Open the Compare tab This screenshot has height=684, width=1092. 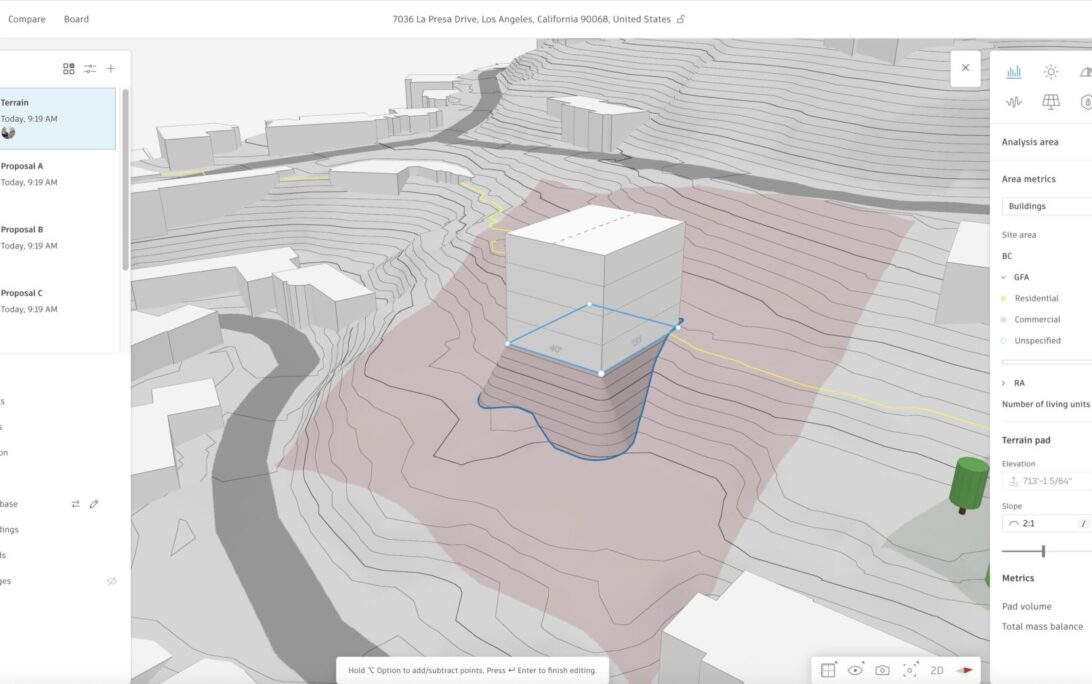pyautogui.click(x=27, y=19)
